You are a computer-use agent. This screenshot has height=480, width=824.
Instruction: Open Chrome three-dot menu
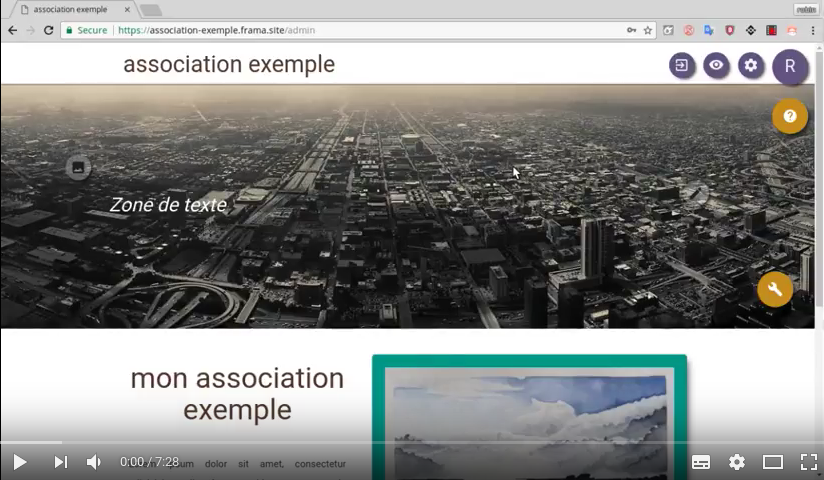pos(812,30)
